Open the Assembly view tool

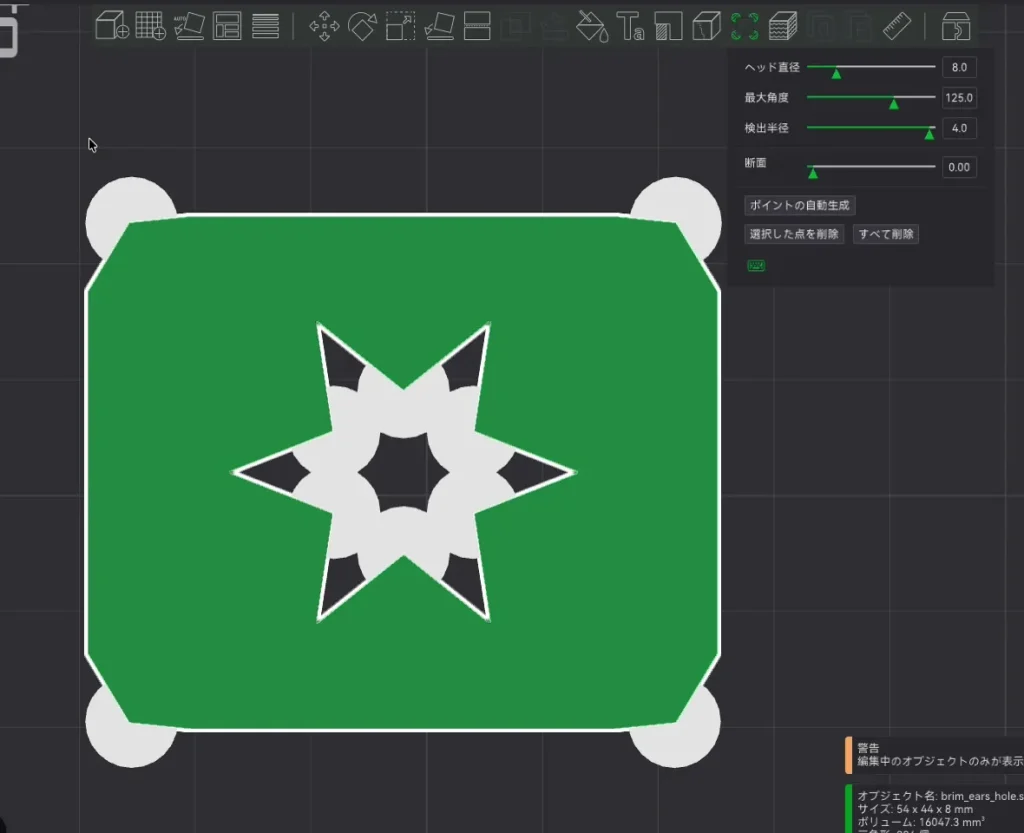(955, 26)
